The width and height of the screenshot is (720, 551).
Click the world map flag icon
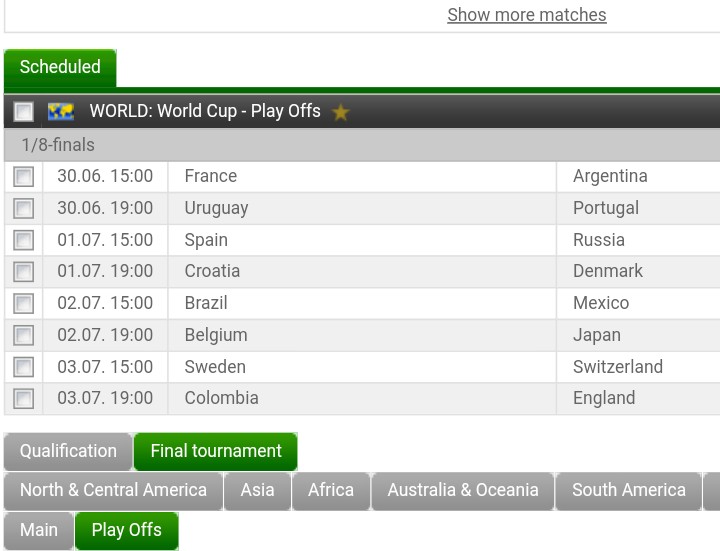61,112
